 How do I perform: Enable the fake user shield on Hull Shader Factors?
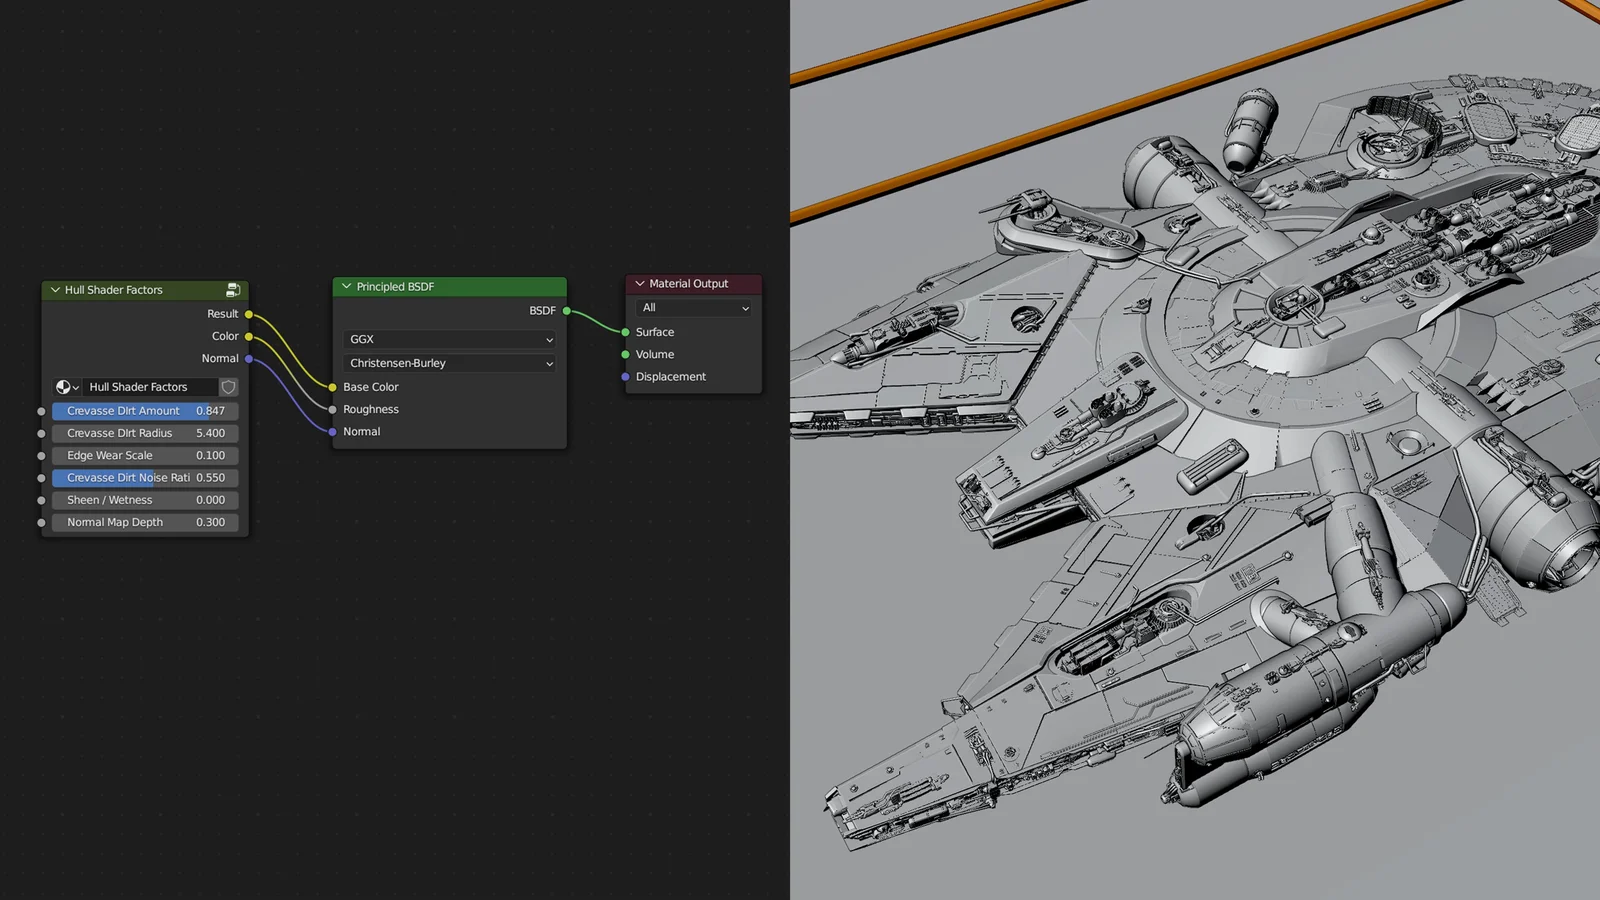coord(229,387)
